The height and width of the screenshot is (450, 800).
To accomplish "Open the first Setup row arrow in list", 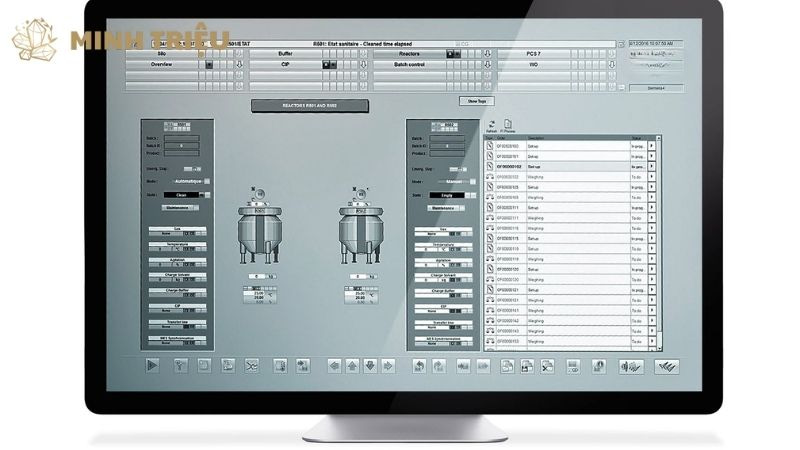I will click(x=652, y=146).
